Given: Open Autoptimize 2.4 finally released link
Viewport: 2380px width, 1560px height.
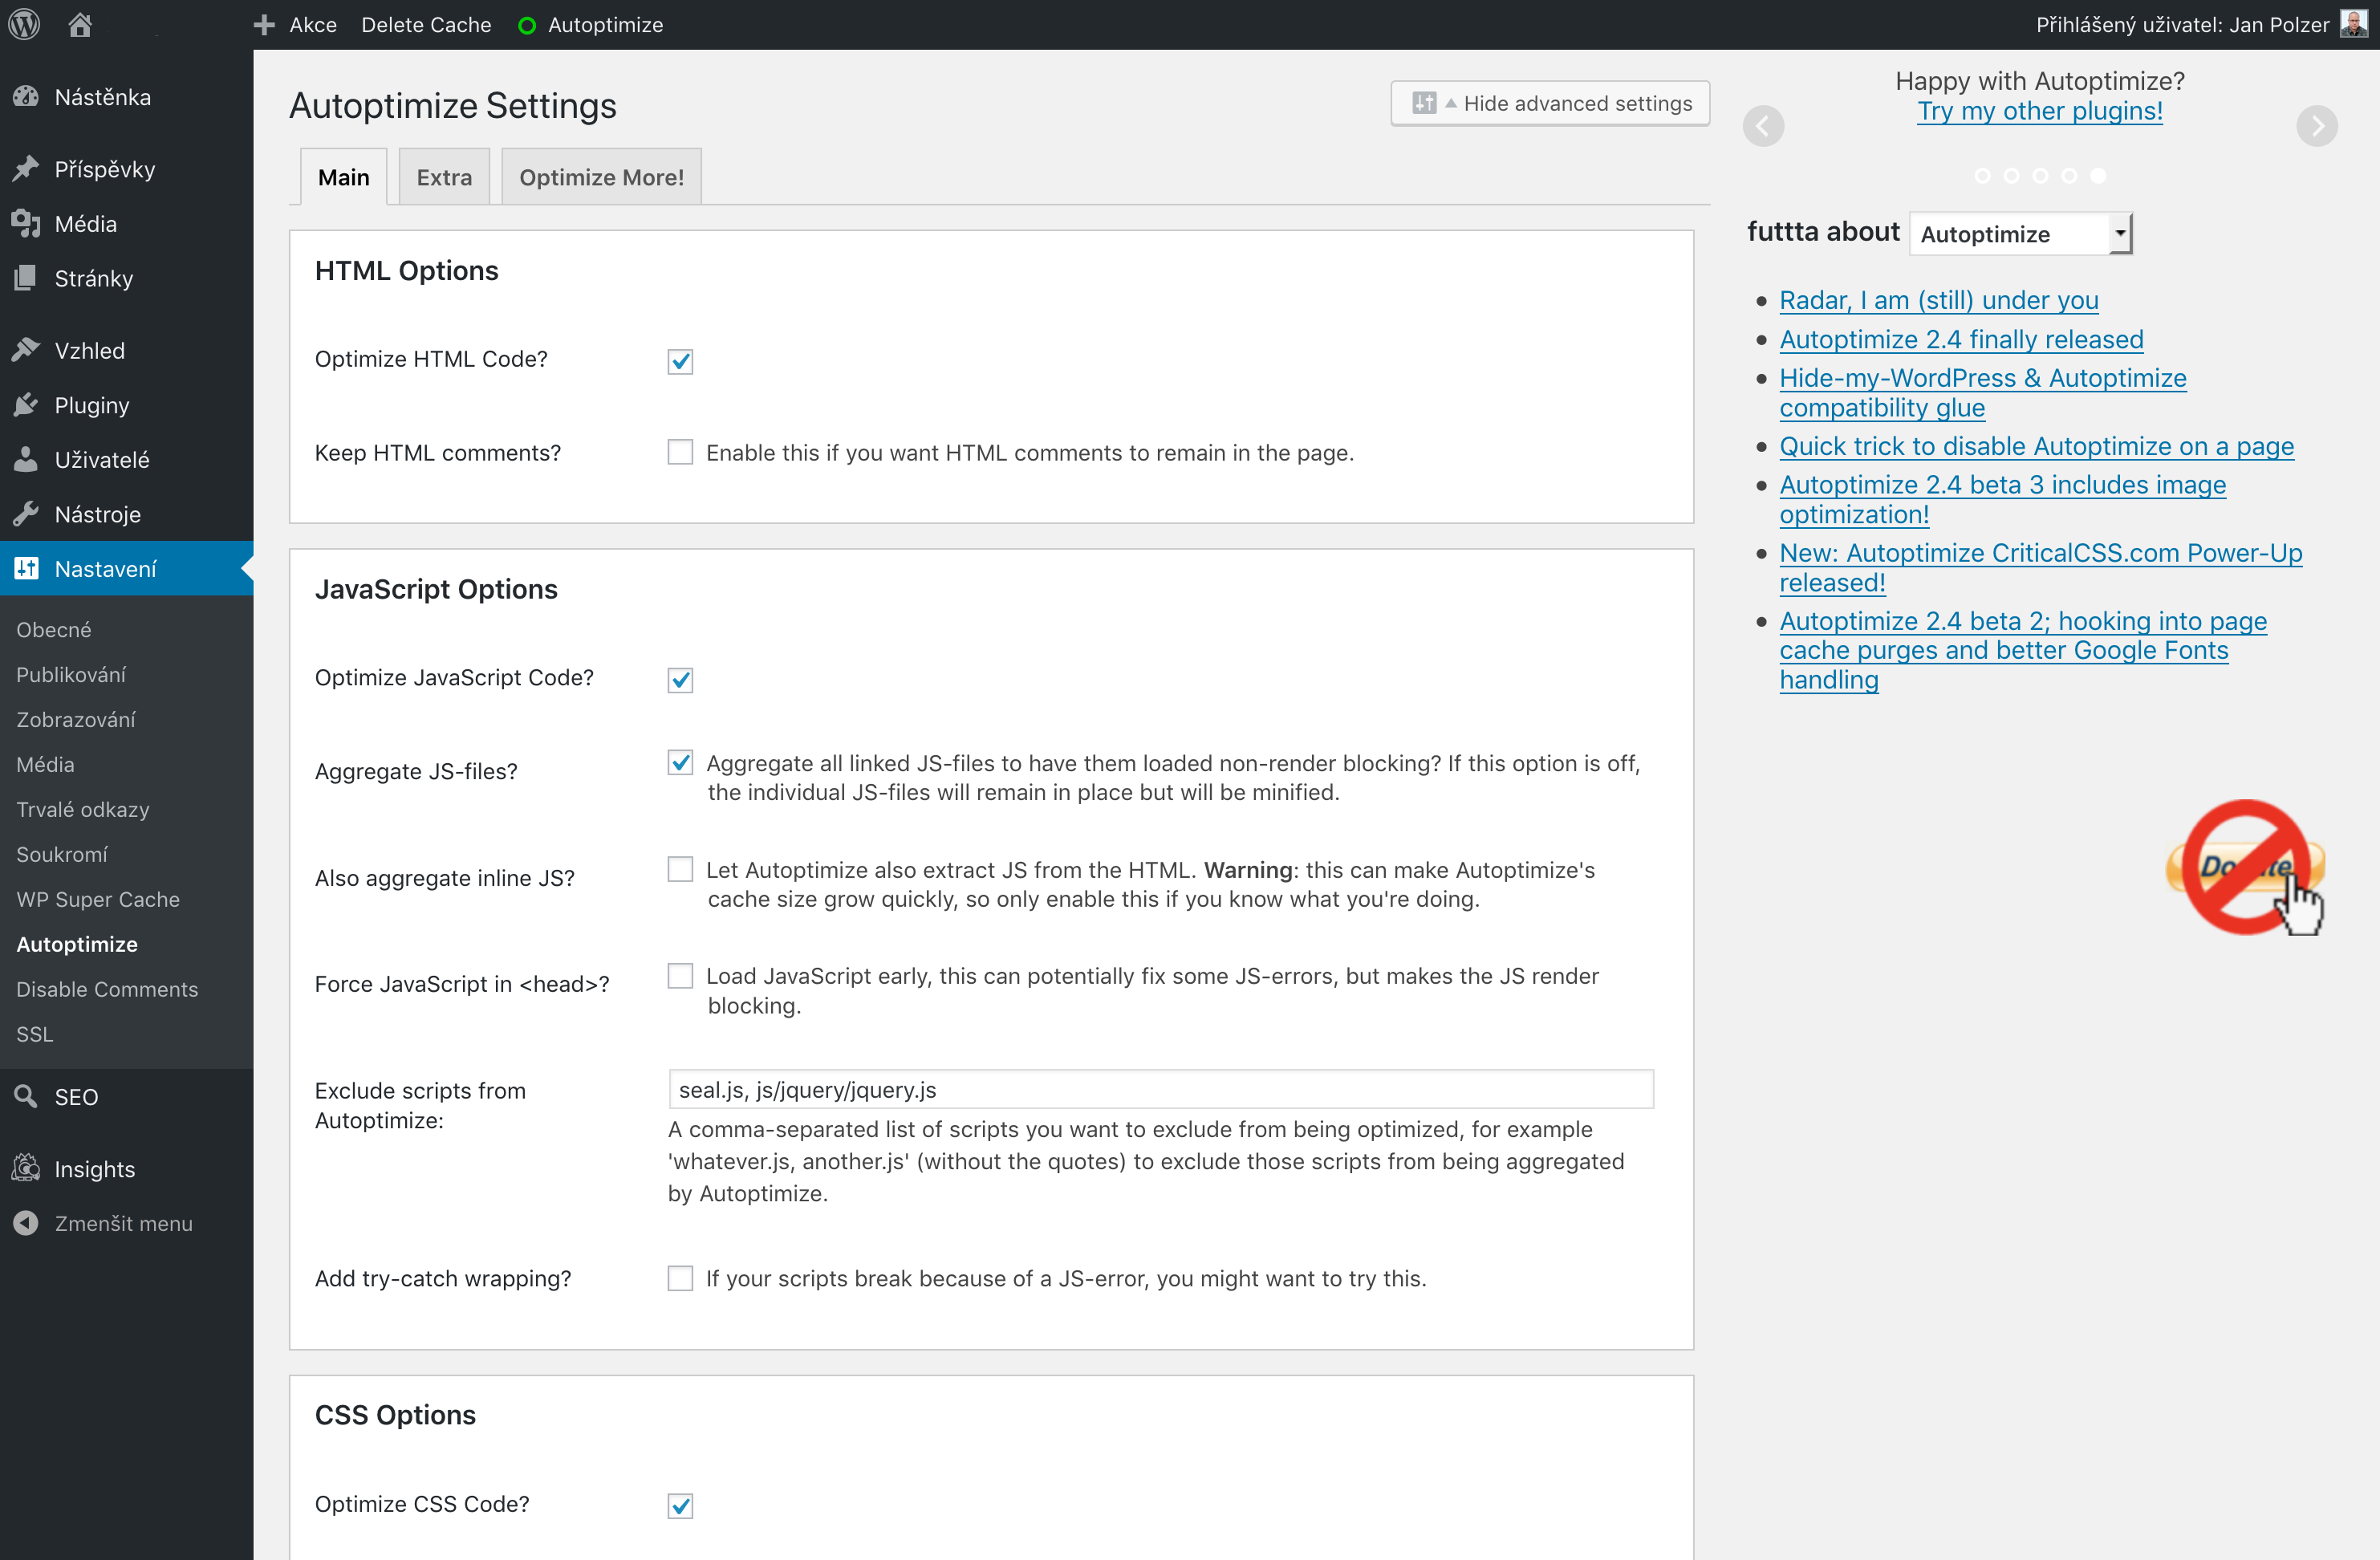Looking at the screenshot, I should [x=1961, y=339].
